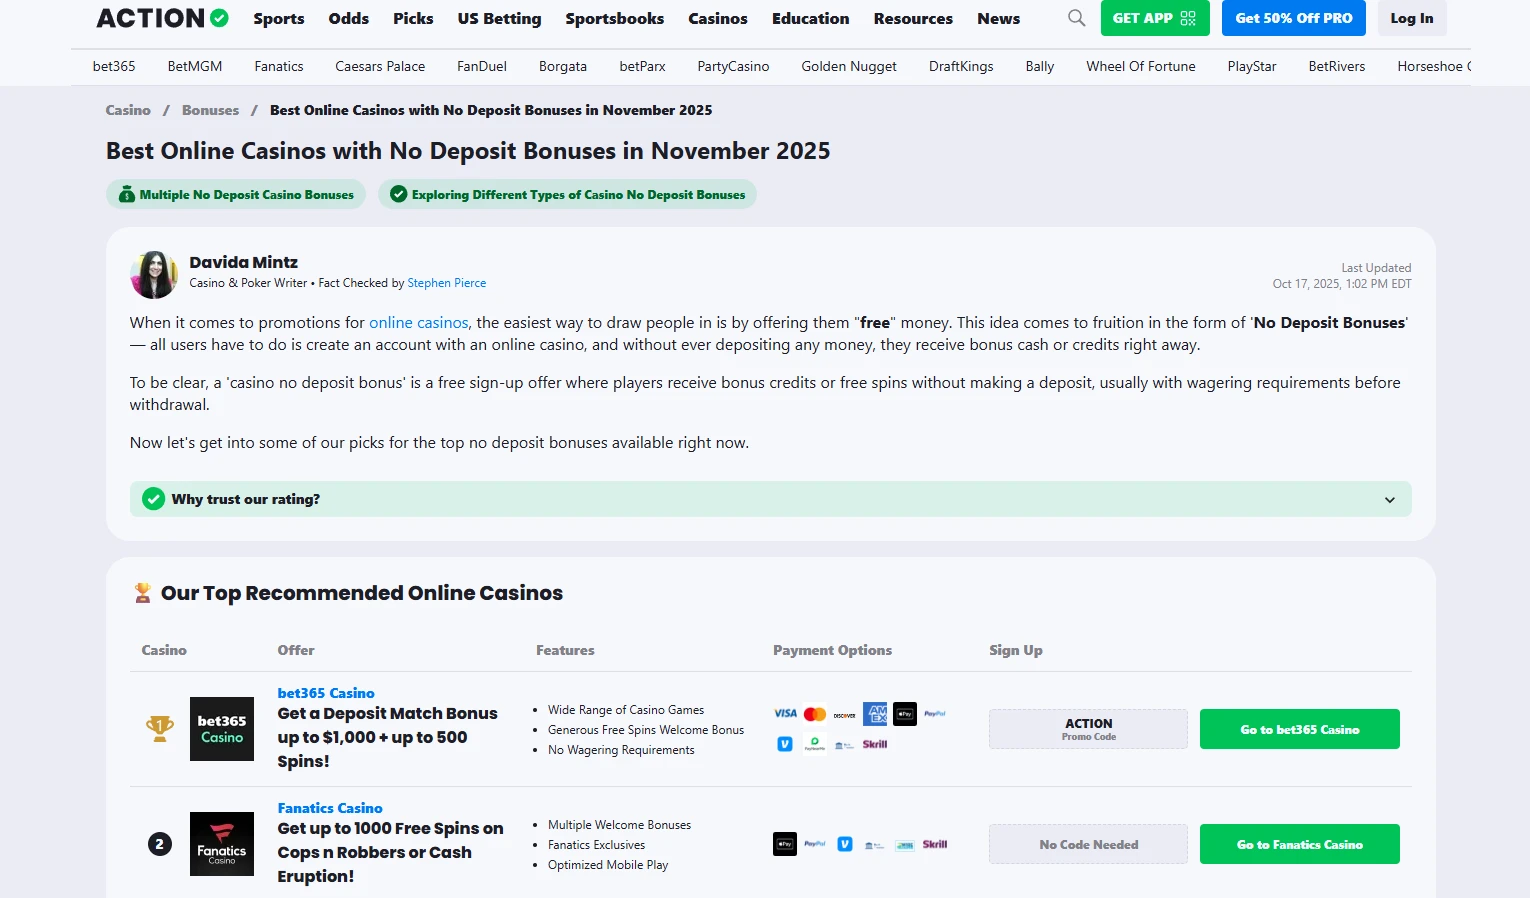Click the Fanatics Casino logo

coord(221,844)
